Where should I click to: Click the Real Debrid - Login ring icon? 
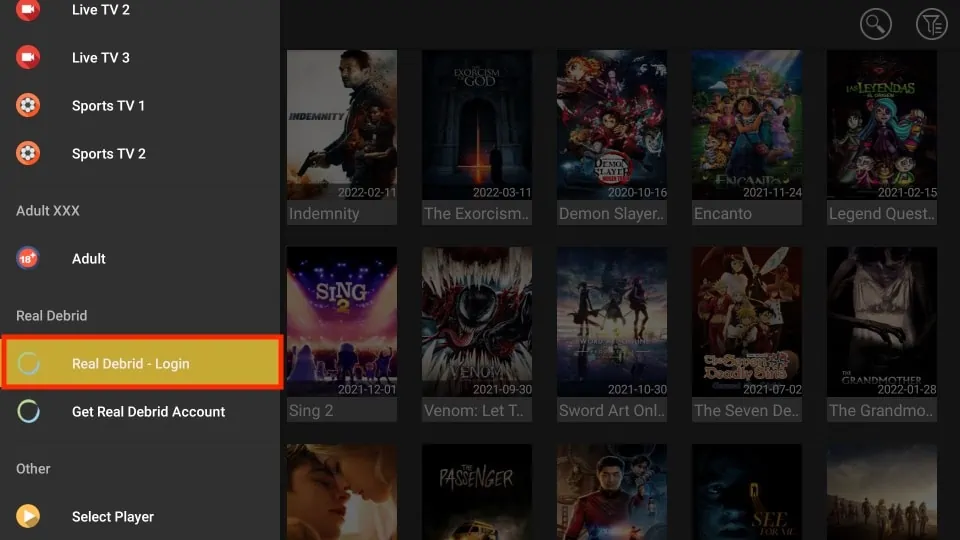[x=28, y=363]
